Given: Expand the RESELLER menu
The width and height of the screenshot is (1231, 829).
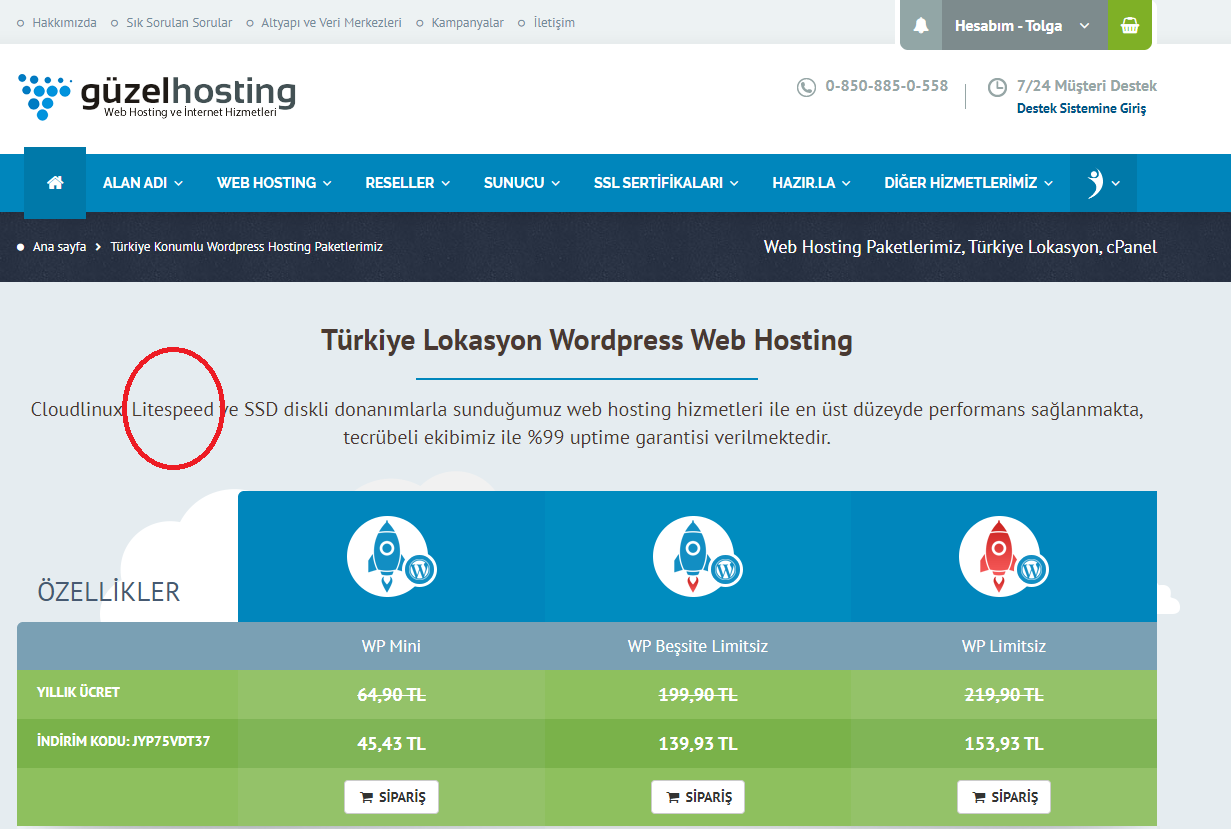Looking at the screenshot, I should 408,183.
